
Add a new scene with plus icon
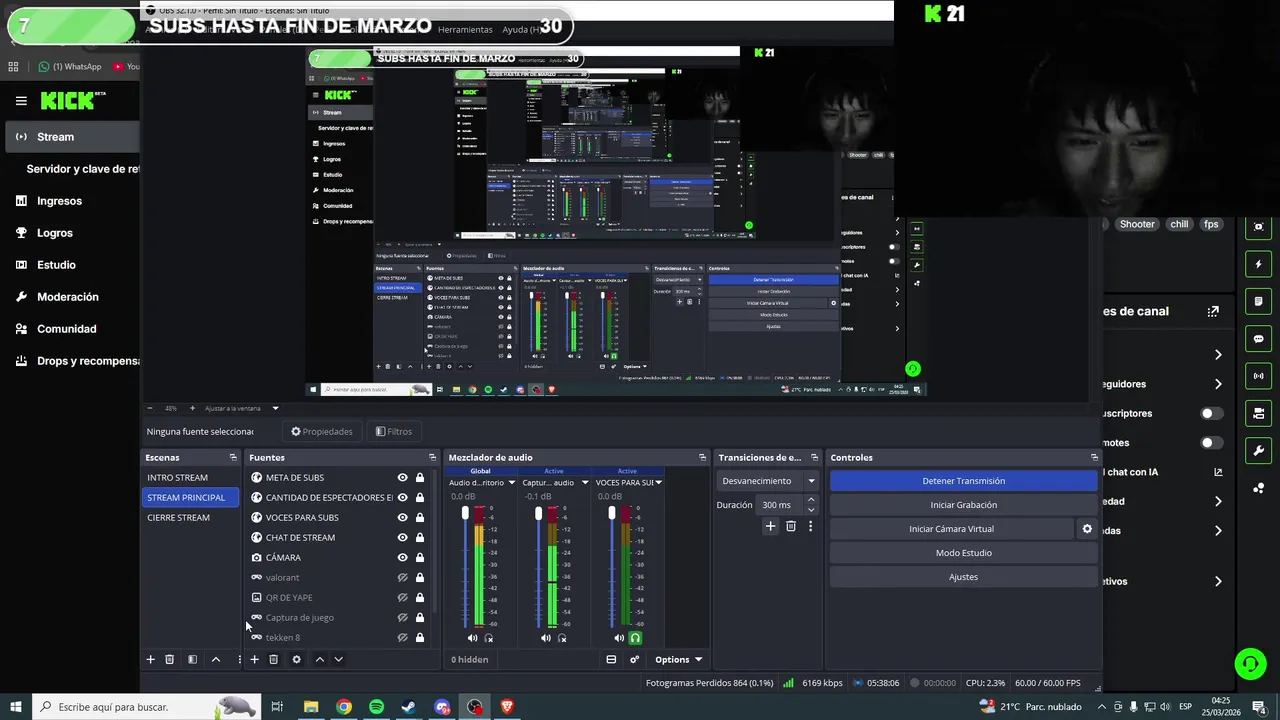click(x=151, y=659)
